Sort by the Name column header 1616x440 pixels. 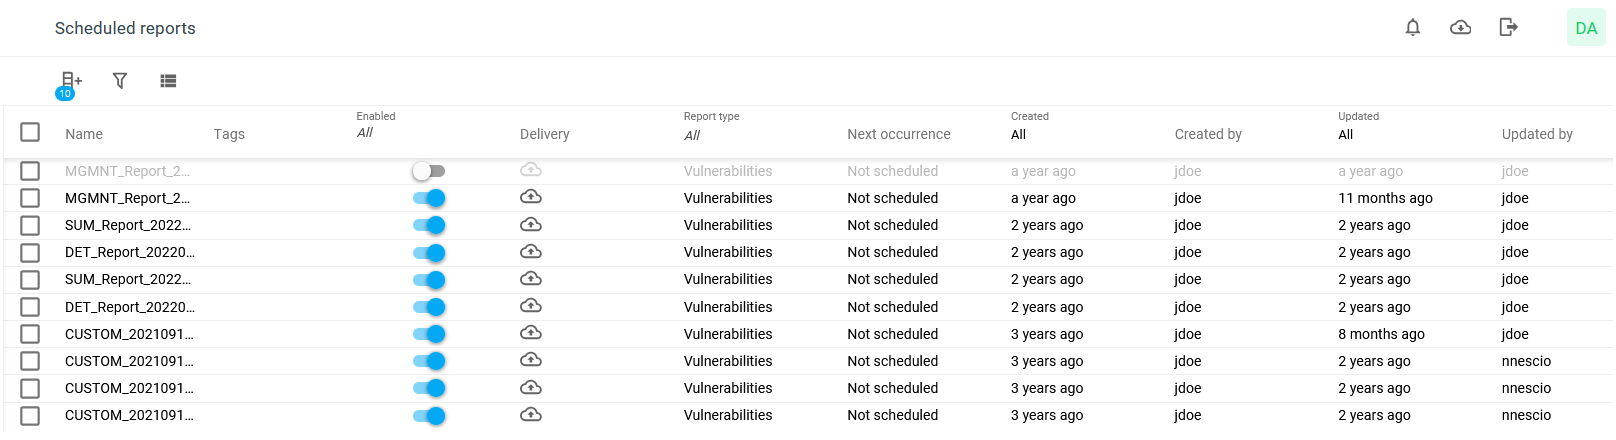84,134
